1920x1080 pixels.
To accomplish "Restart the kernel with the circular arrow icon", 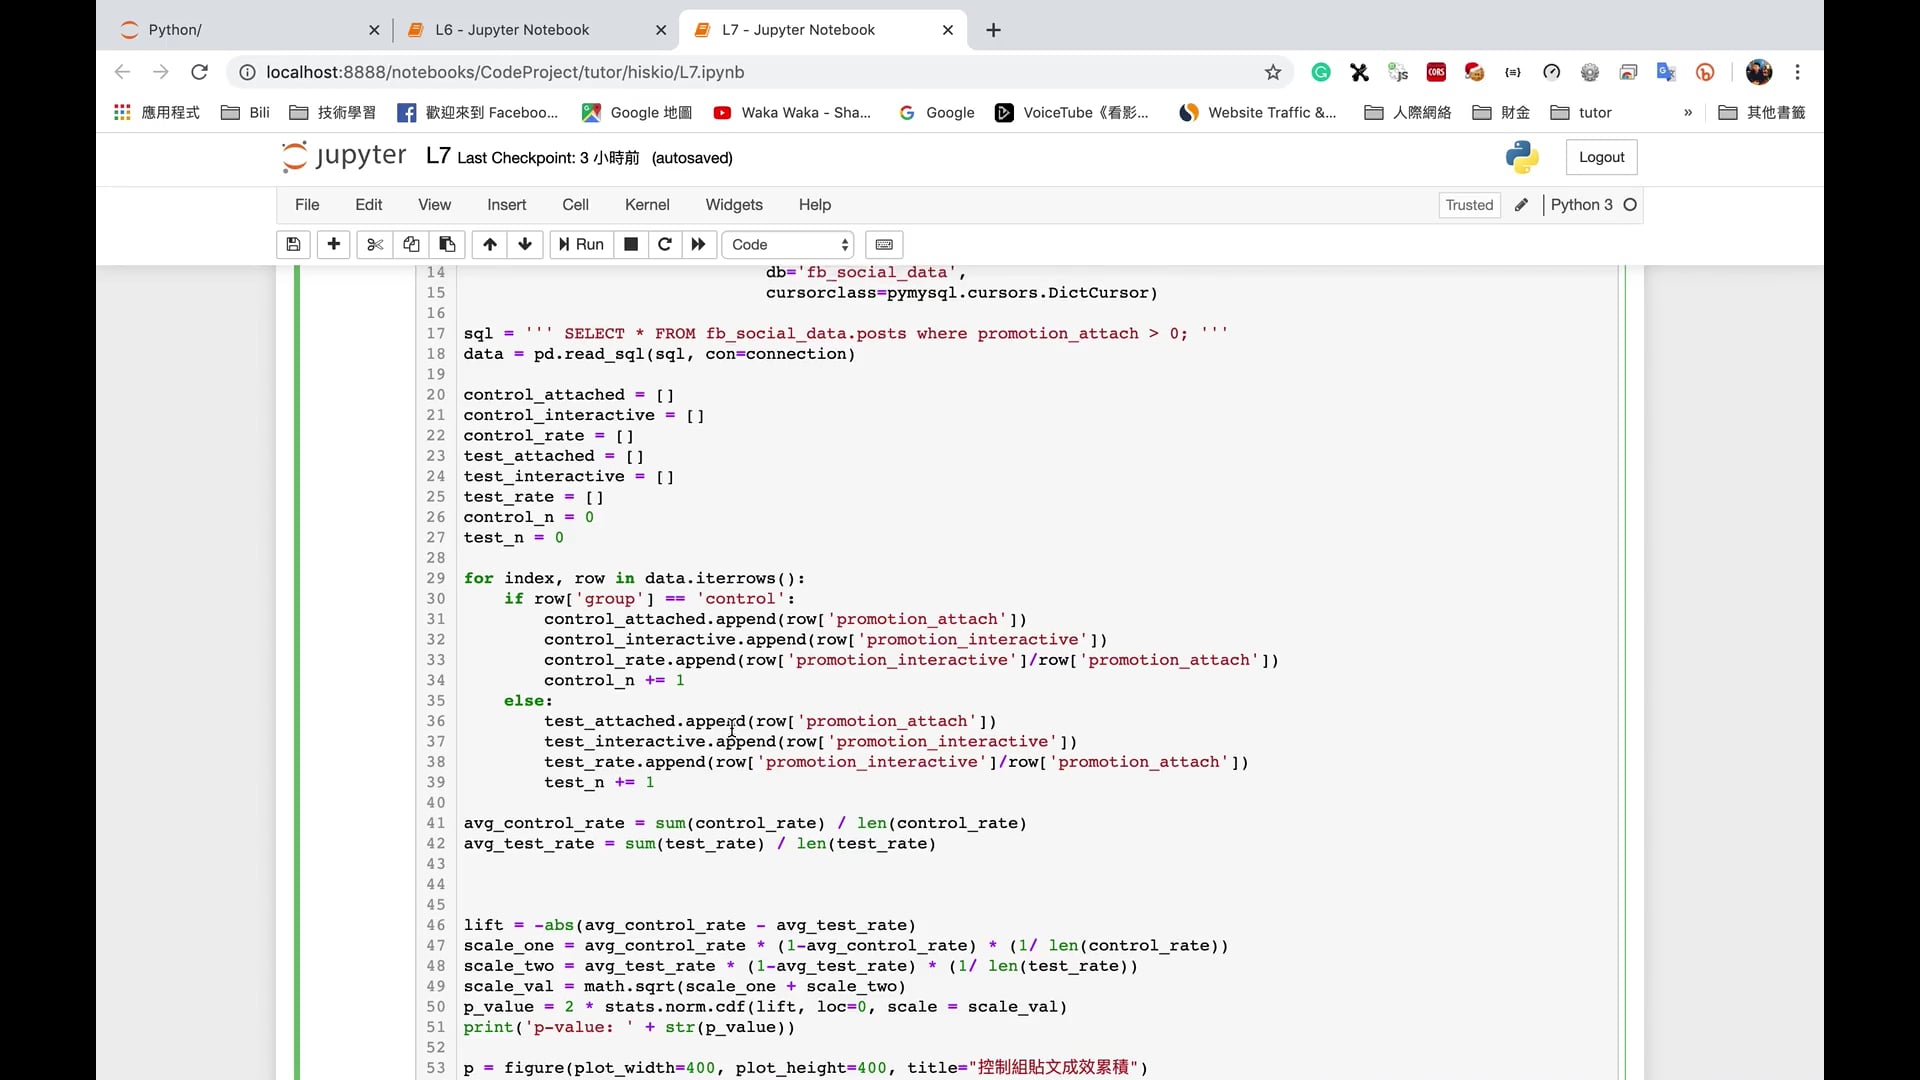I will (x=665, y=244).
